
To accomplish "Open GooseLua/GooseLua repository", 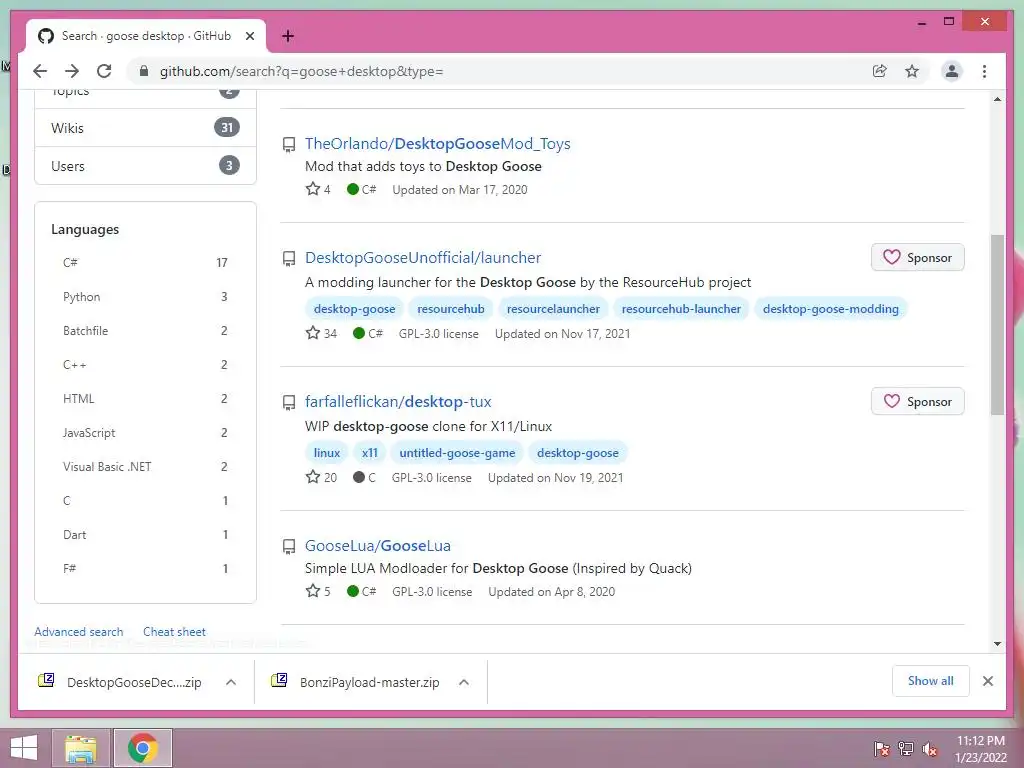I will (377, 545).
